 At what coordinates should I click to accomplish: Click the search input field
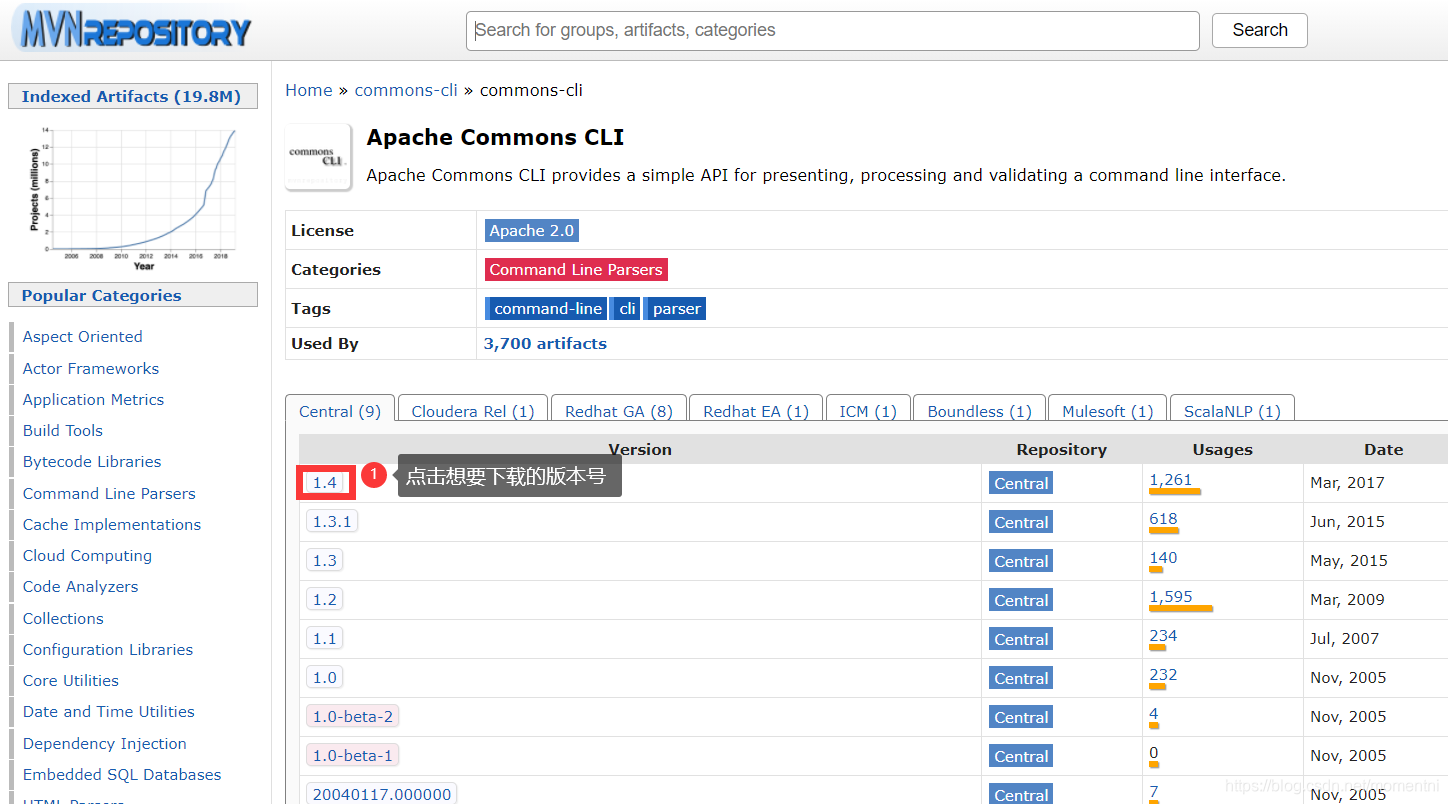point(832,30)
